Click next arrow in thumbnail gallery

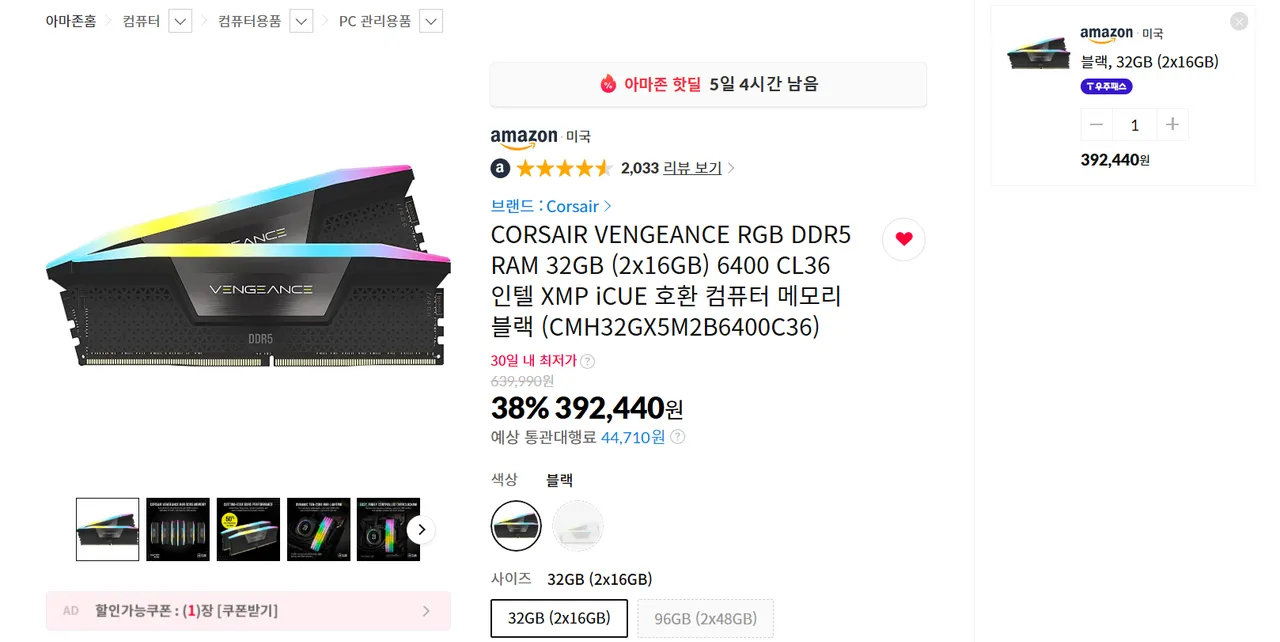point(422,529)
